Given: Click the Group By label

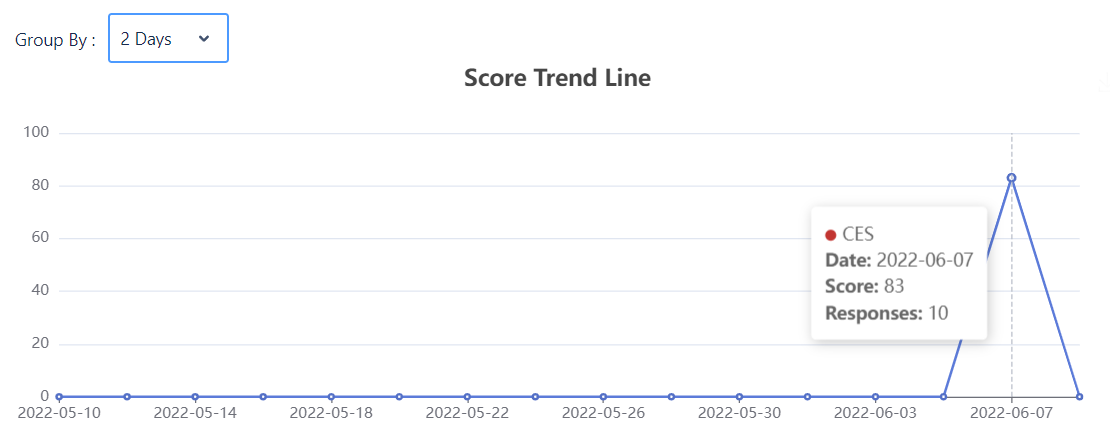Looking at the screenshot, I should (x=56, y=40).
